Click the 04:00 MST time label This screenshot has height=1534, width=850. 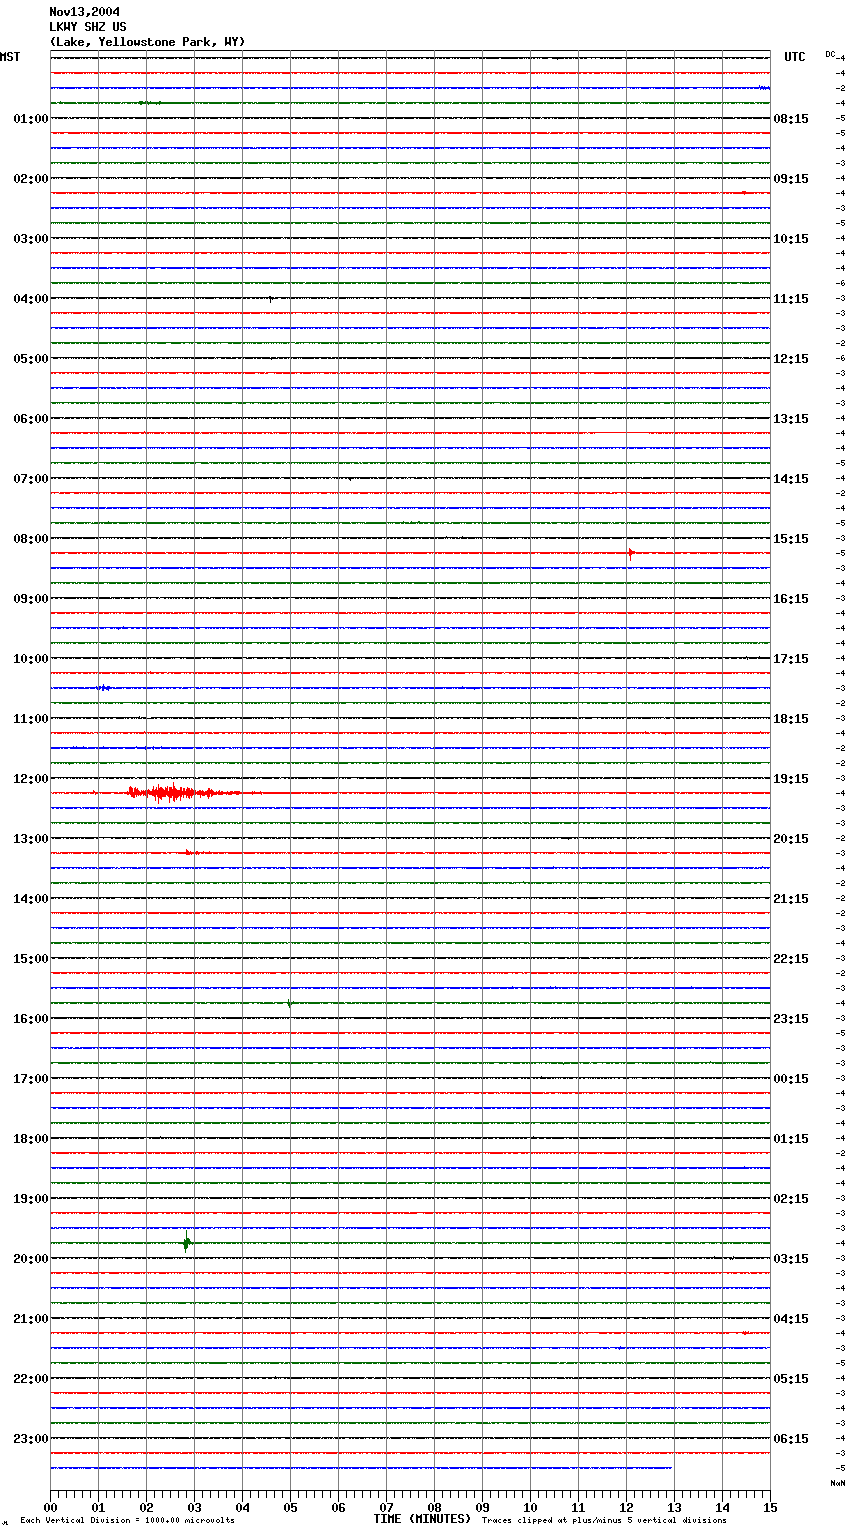[30, 299]
